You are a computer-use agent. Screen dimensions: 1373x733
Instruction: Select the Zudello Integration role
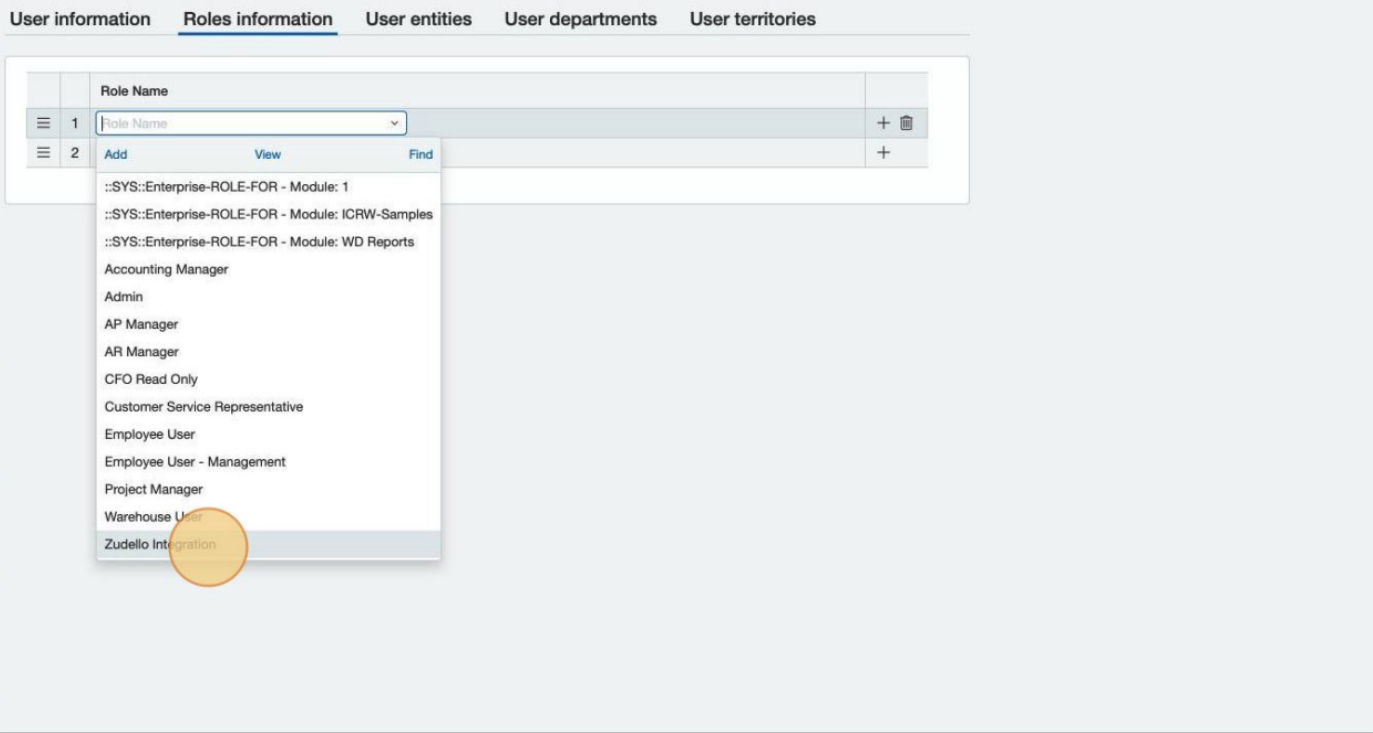[x=160, y=544]
